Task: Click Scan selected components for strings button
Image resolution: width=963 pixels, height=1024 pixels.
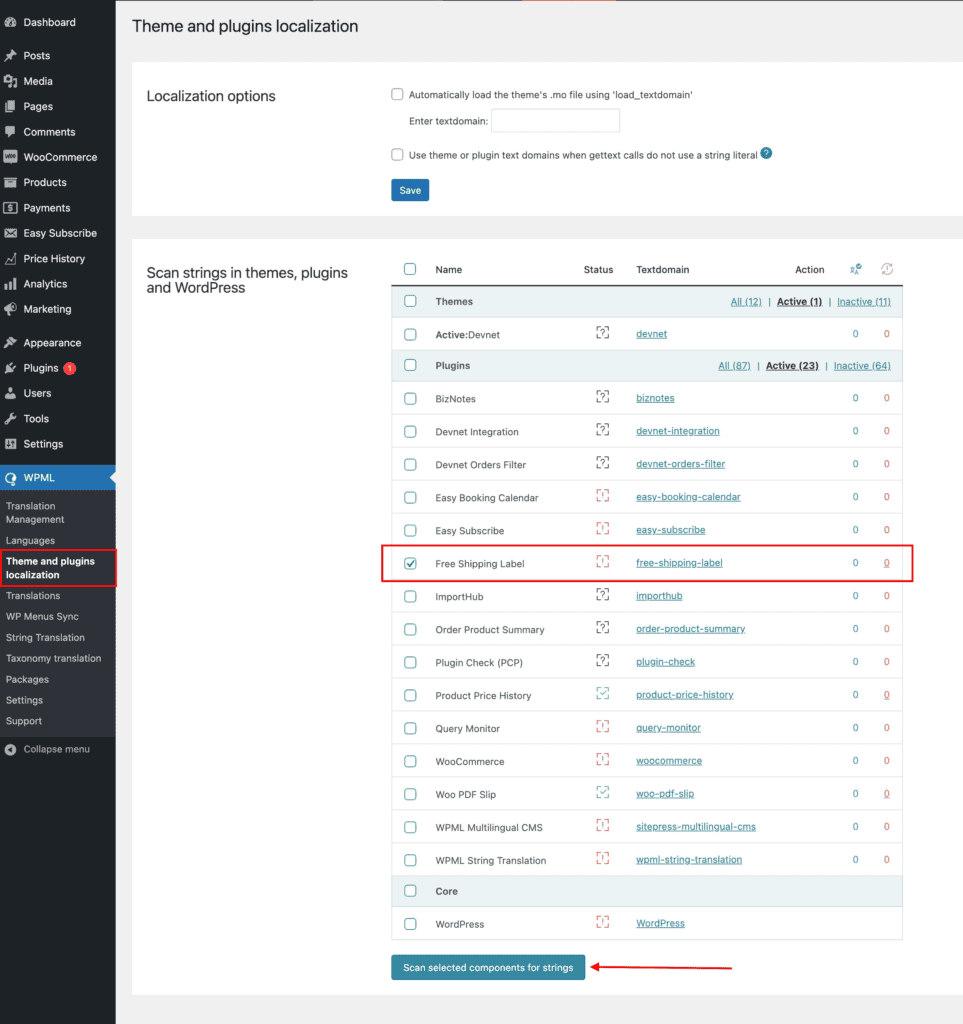Action: pos(488,968)
